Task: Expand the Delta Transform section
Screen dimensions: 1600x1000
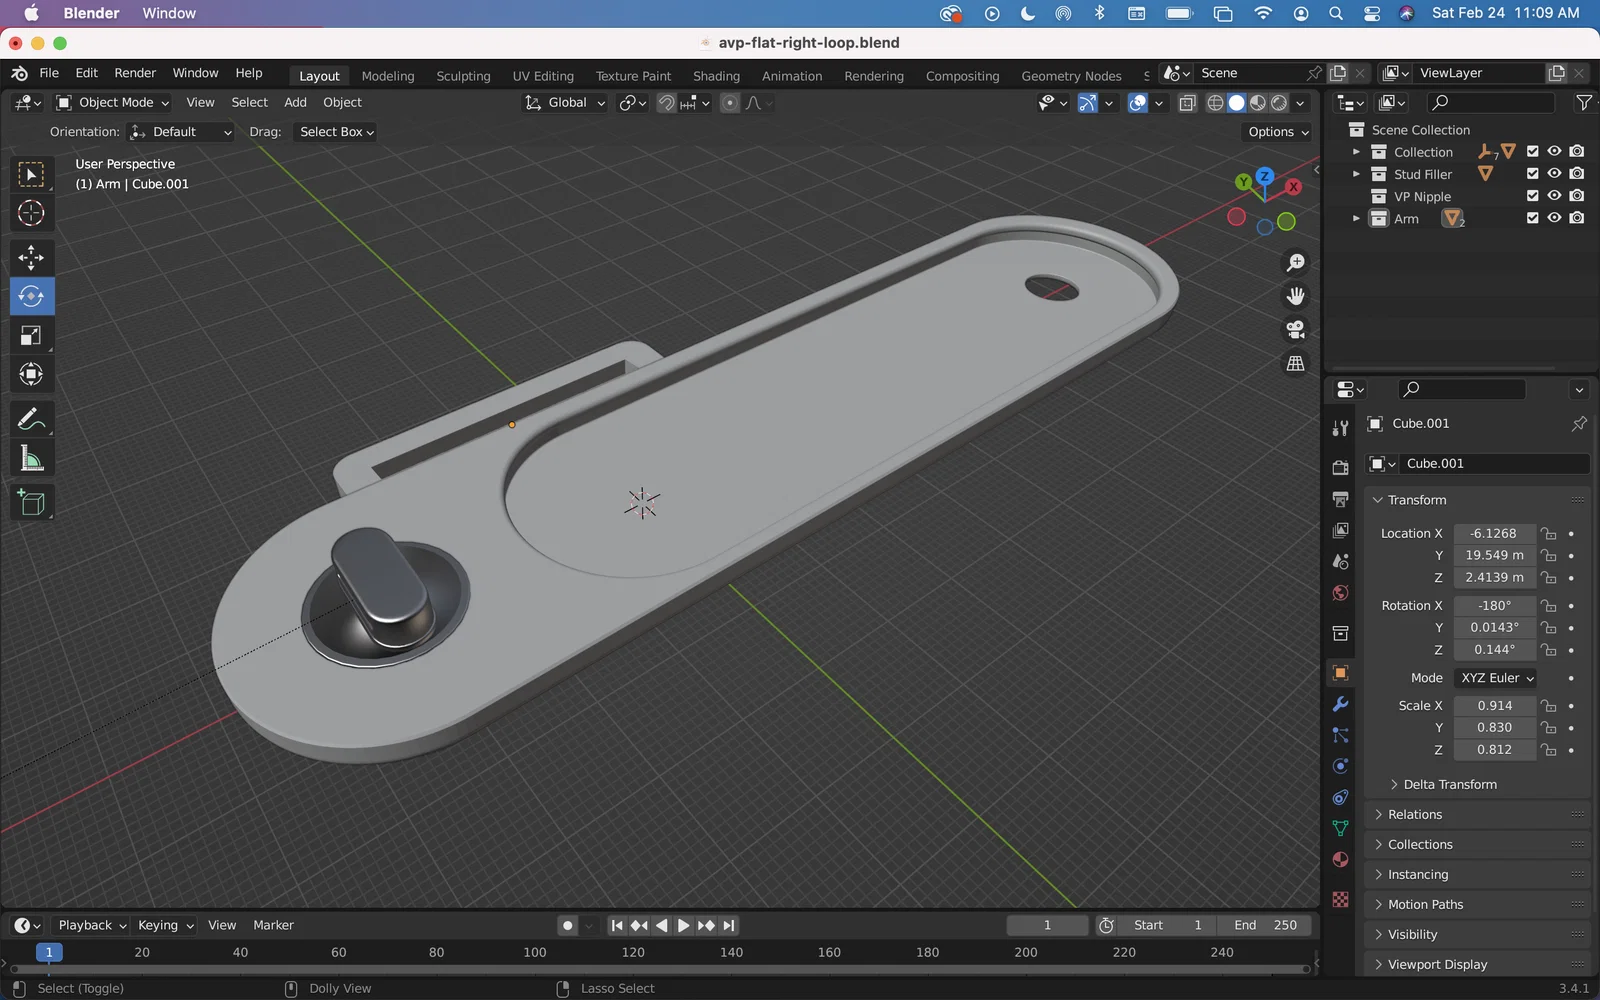Action: point(1449,785)
